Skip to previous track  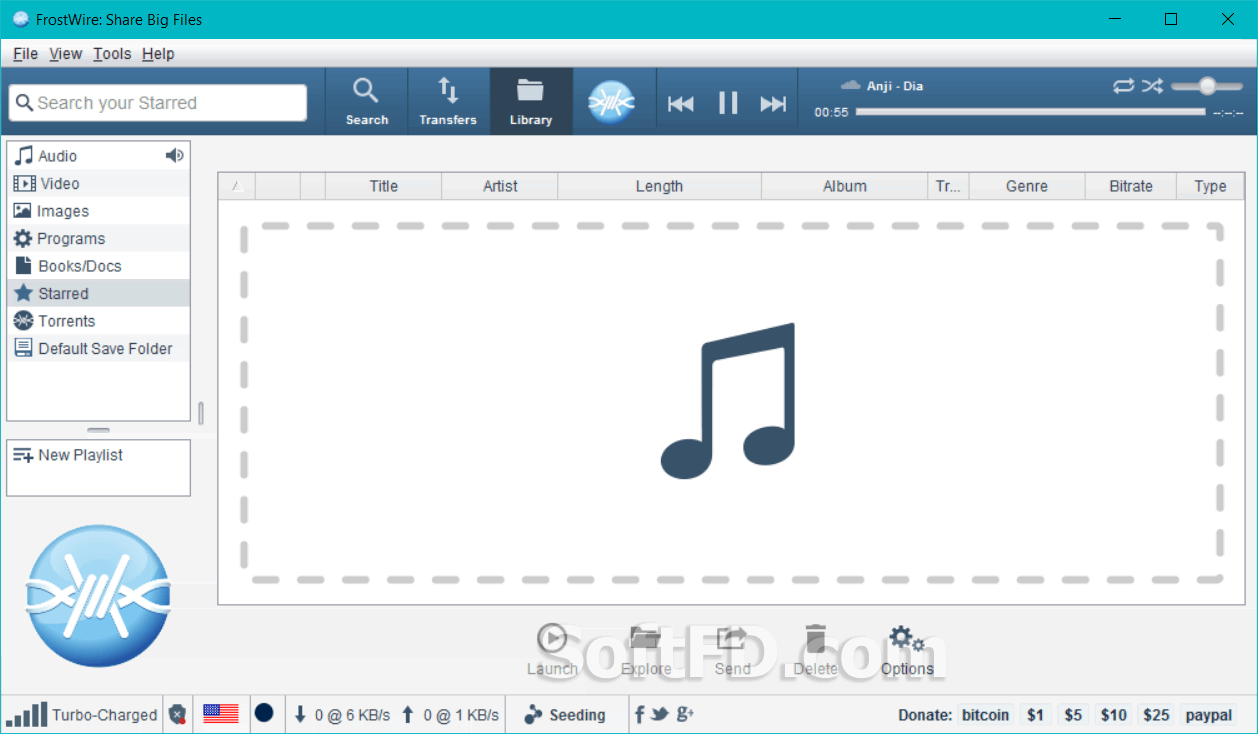(681, 103)
